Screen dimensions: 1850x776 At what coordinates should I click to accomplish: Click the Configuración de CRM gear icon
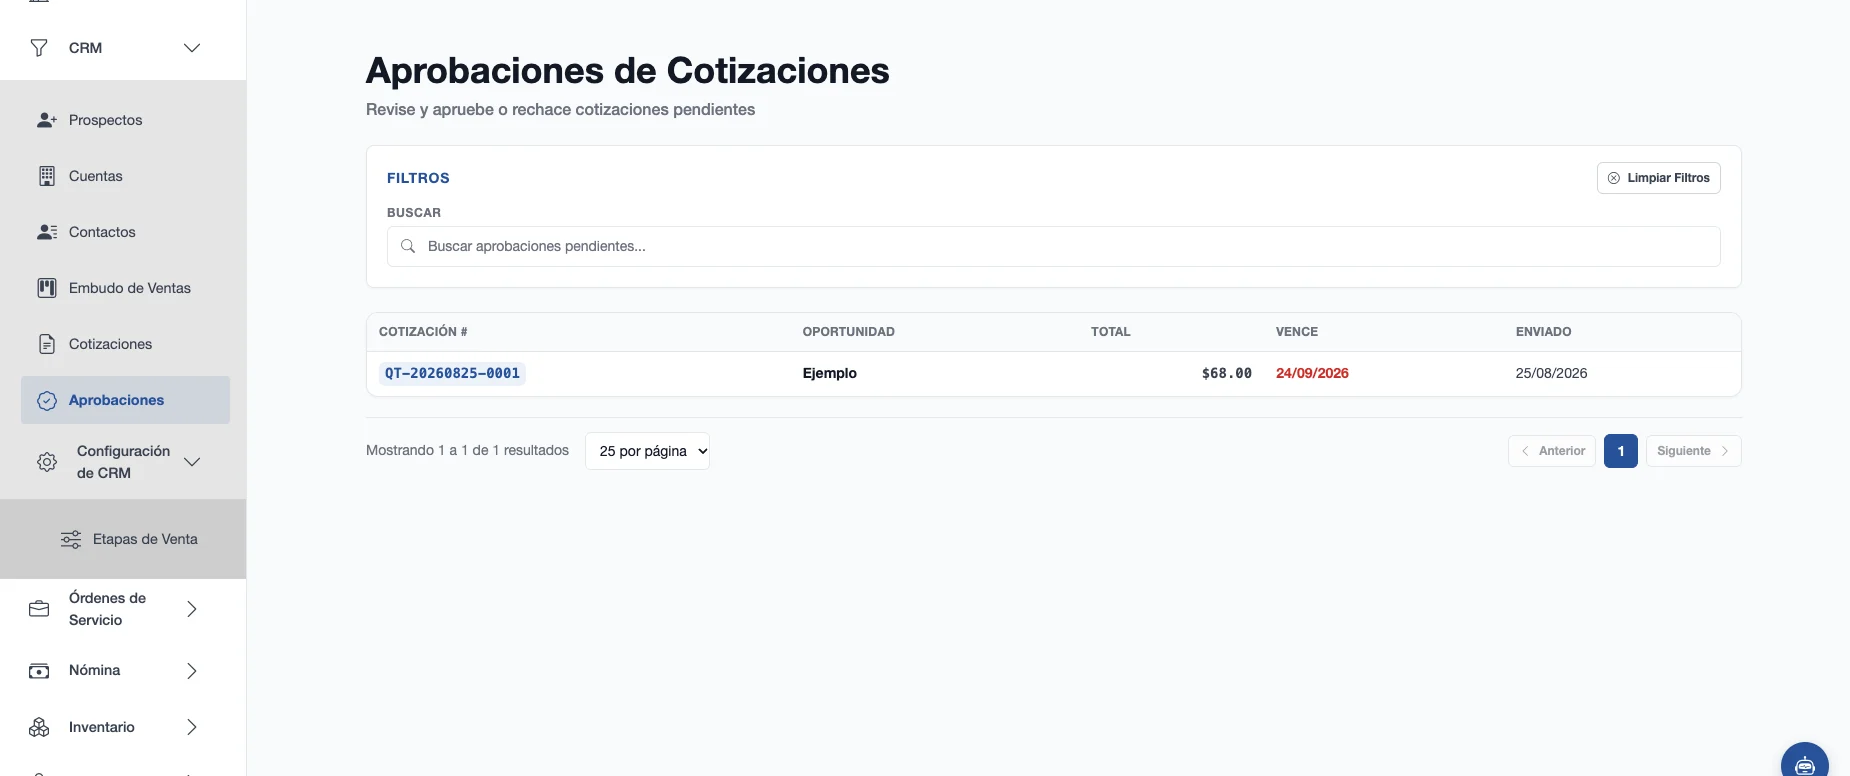point(47,462)
